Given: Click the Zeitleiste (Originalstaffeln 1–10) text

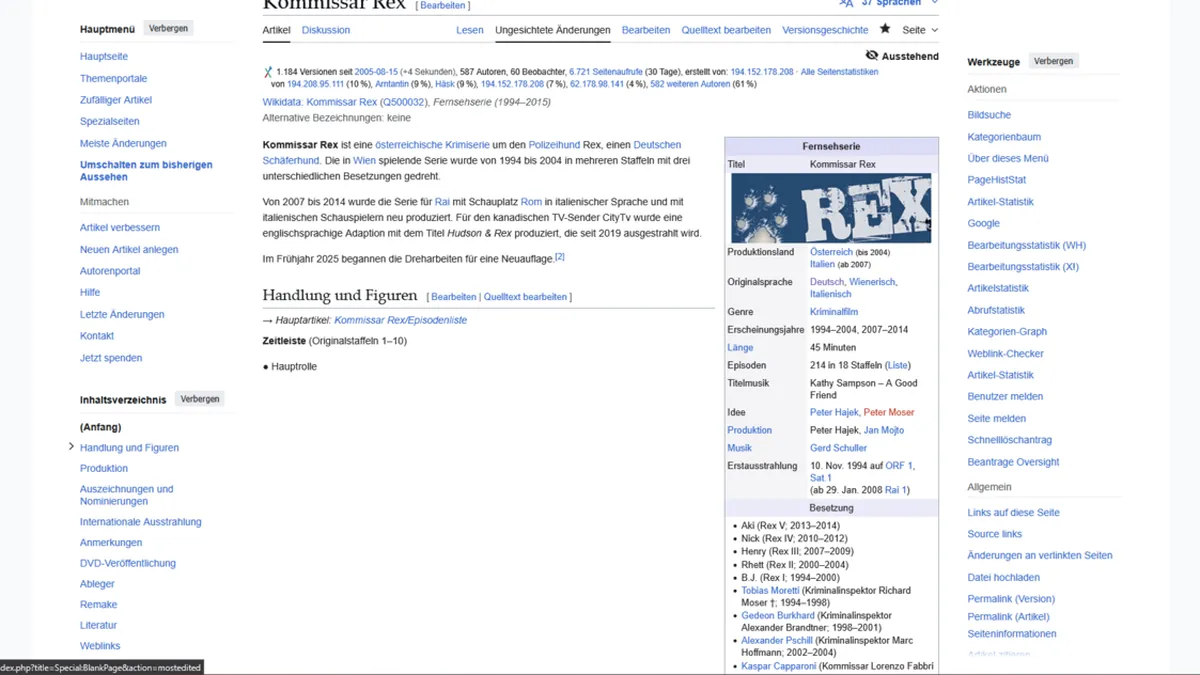Looking at the screenshot, I should (335, 341).
